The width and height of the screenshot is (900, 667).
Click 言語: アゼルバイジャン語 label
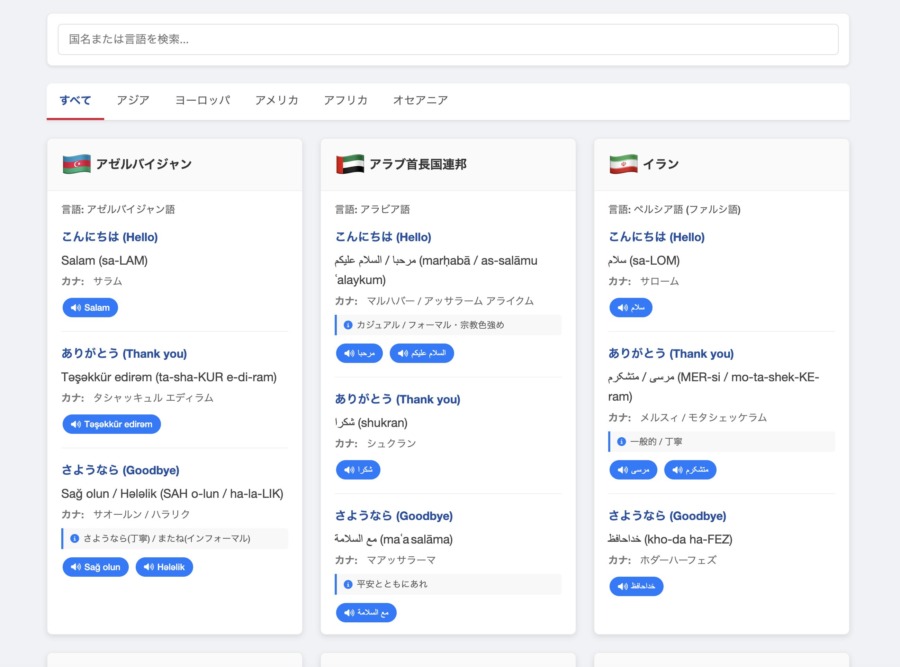pos(118,210)
